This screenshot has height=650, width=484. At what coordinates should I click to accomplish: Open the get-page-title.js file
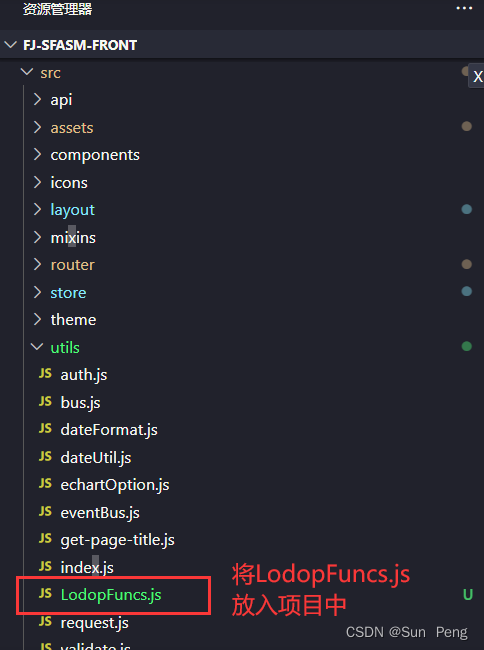(x=117, y=540)
